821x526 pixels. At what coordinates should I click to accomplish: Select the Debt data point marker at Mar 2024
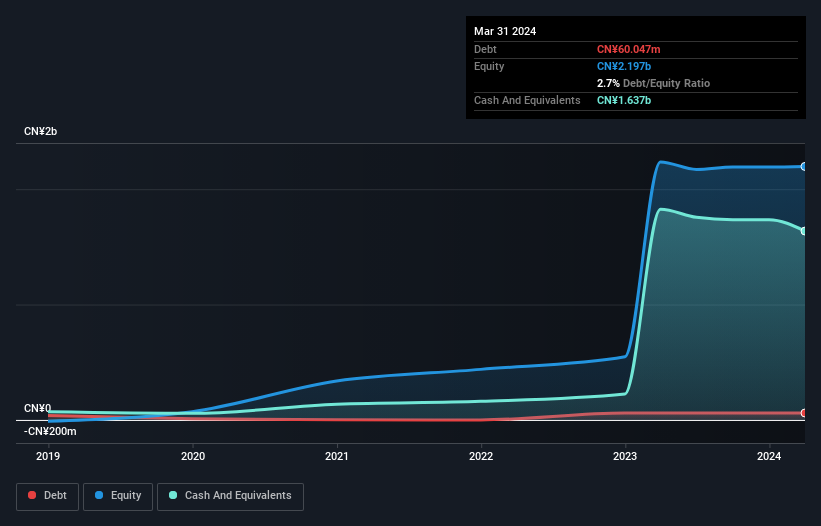pos(803,413)
